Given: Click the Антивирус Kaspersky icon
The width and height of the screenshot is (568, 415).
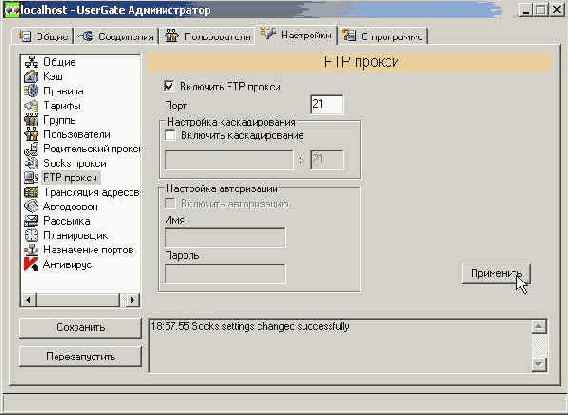Looking at the screenshot, I should tap(31, 265).
